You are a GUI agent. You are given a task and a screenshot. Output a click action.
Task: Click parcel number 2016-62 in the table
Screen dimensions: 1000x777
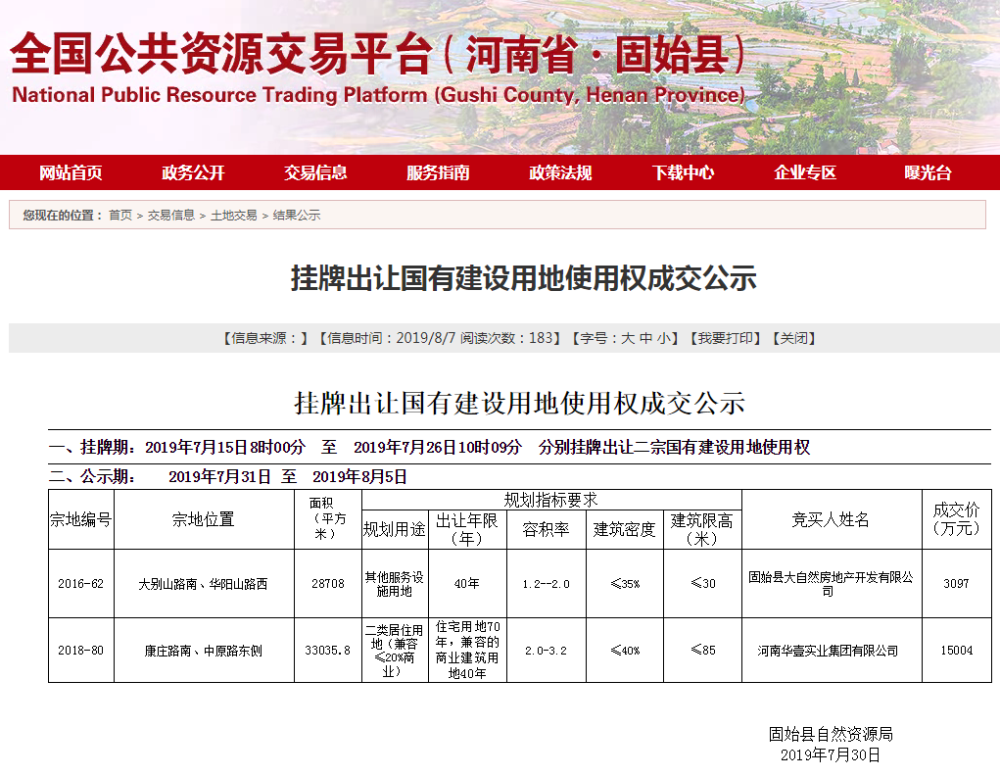pyautogui.click(x=81, y=584)
